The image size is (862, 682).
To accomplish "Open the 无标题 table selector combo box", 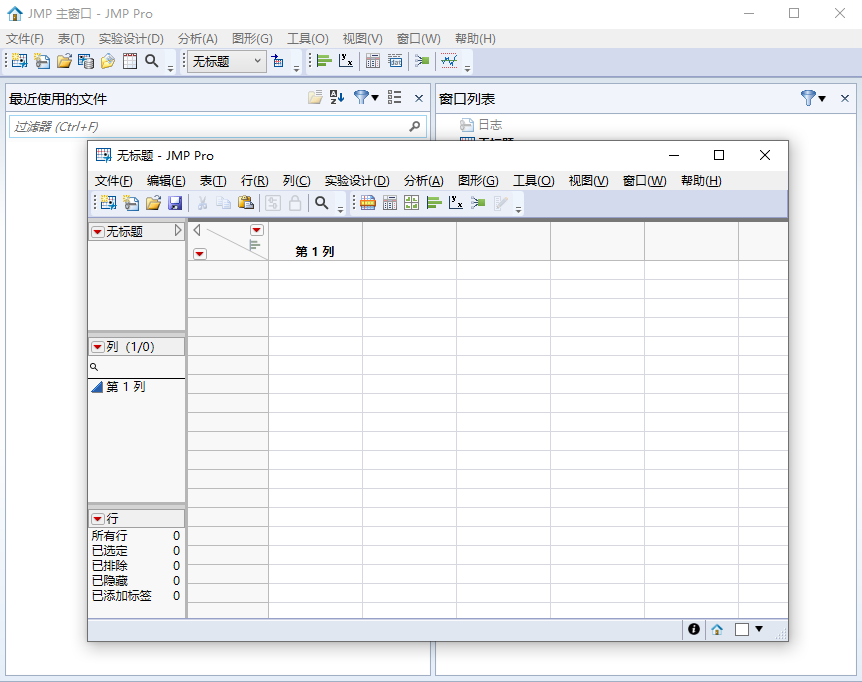I will [x=227, y=61].
